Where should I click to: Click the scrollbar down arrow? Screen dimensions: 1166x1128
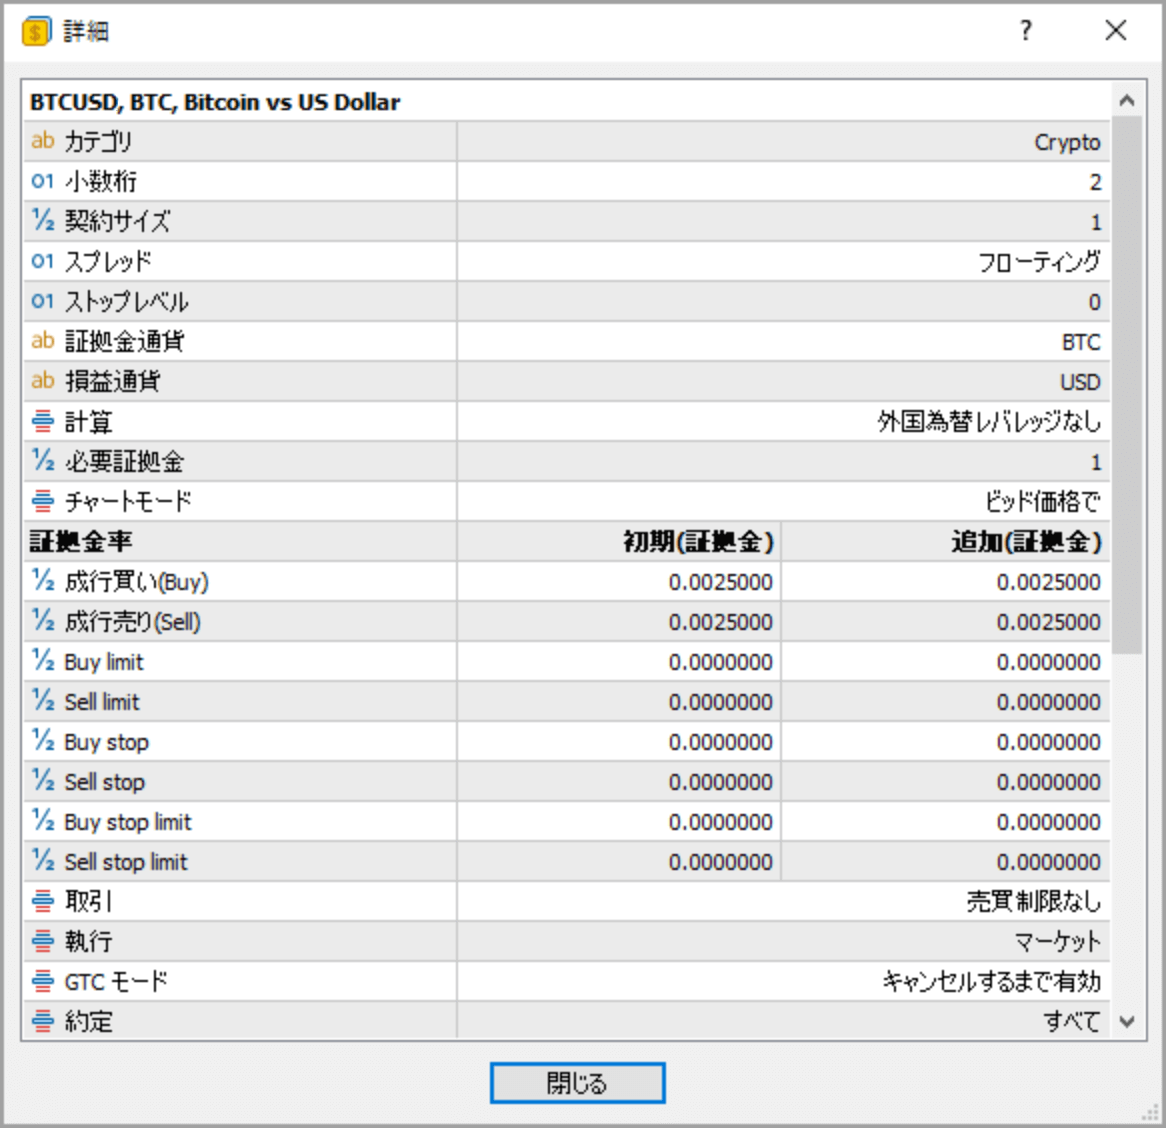(1127, 1022)
